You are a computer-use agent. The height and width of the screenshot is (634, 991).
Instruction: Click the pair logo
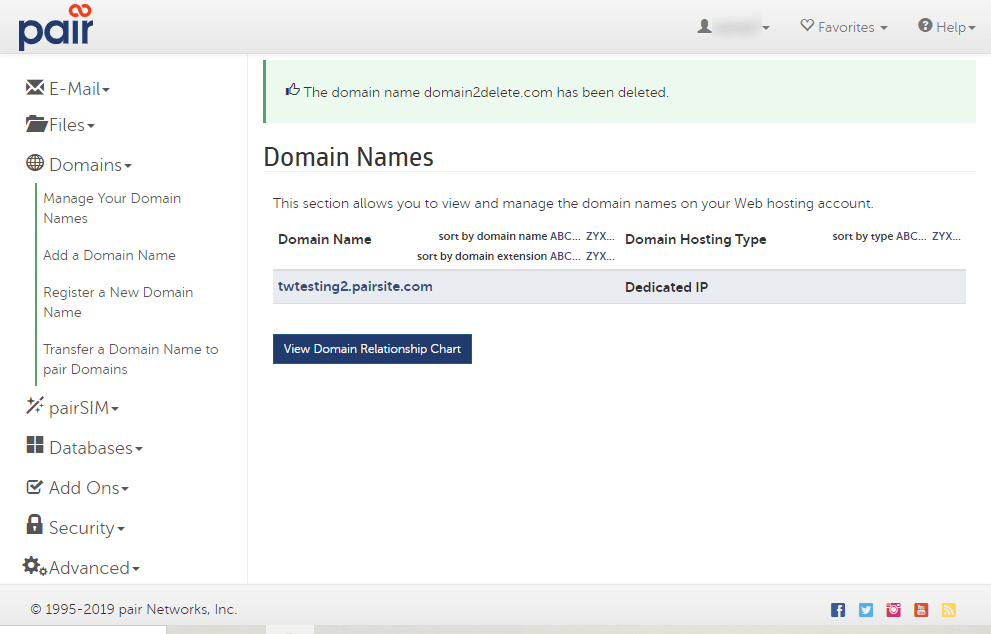[x=55, y=27]
